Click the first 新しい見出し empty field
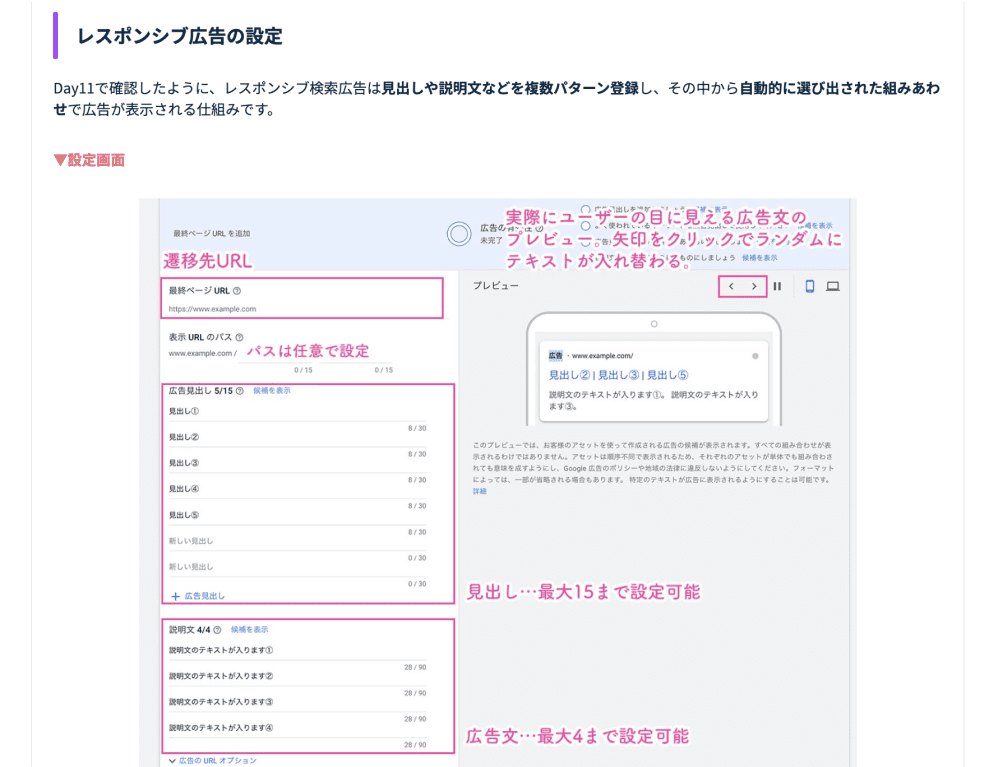 pyautogui.click(x=297, y=541)
